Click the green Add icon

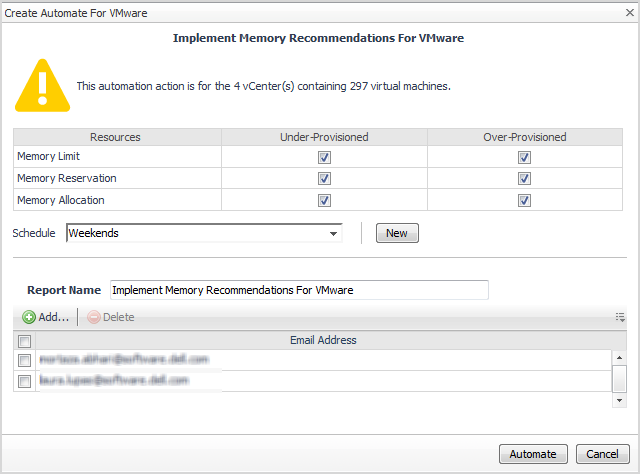point(29,317)
